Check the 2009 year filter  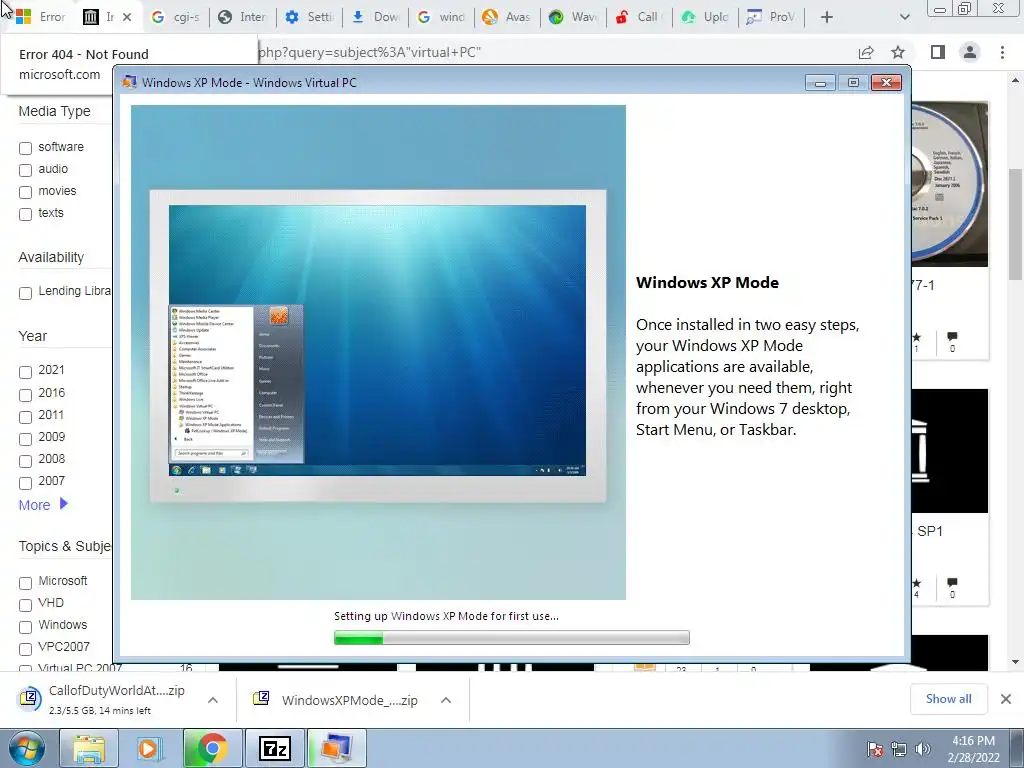(25, 439)
